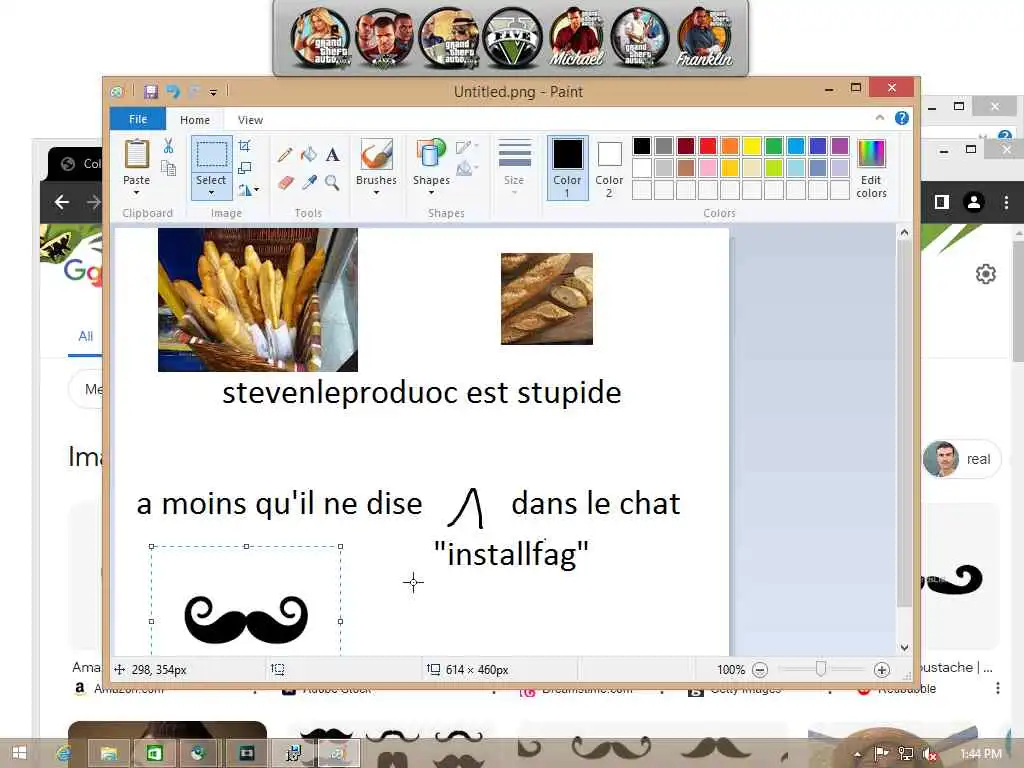
Task: Click the Crop icon in Image group
Action: click(x=245, y=146)
